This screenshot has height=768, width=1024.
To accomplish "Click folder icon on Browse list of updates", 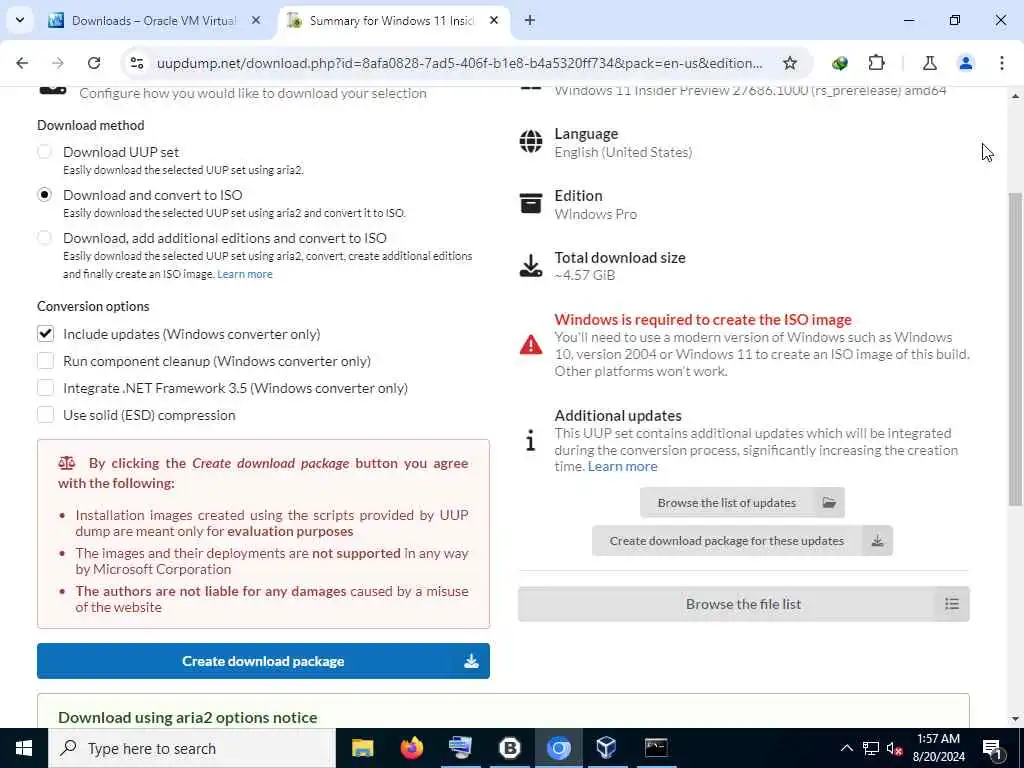I will (x=829, y=503).
